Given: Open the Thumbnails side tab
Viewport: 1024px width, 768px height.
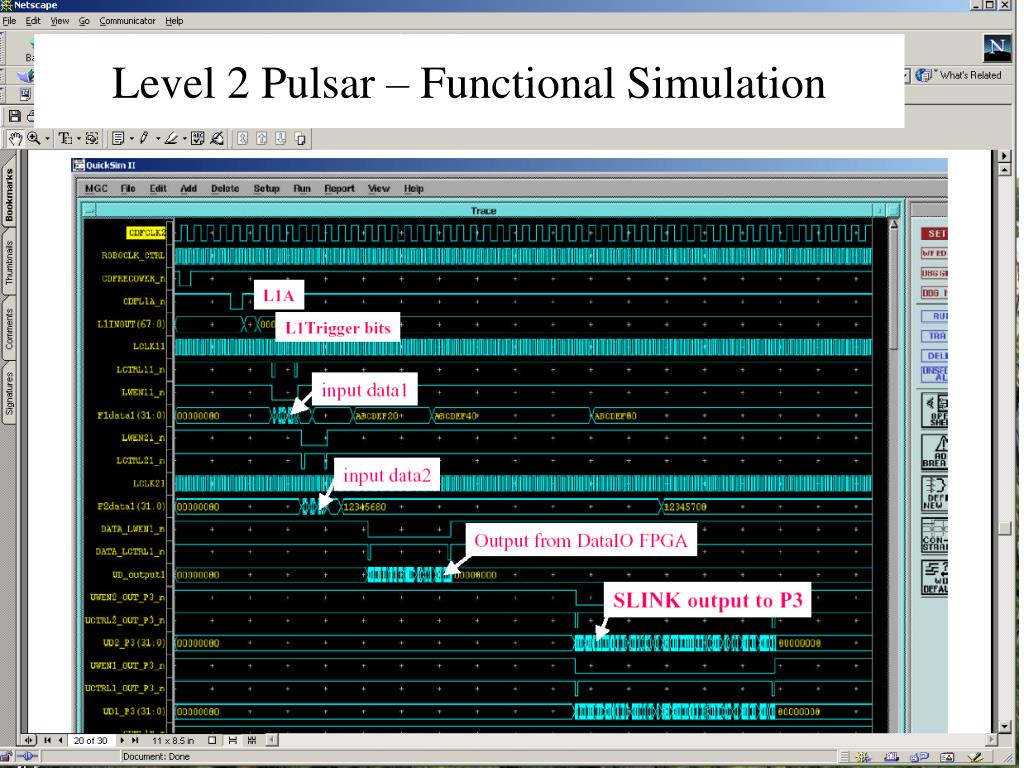Looking at the screenshot, I should point(8,262).
